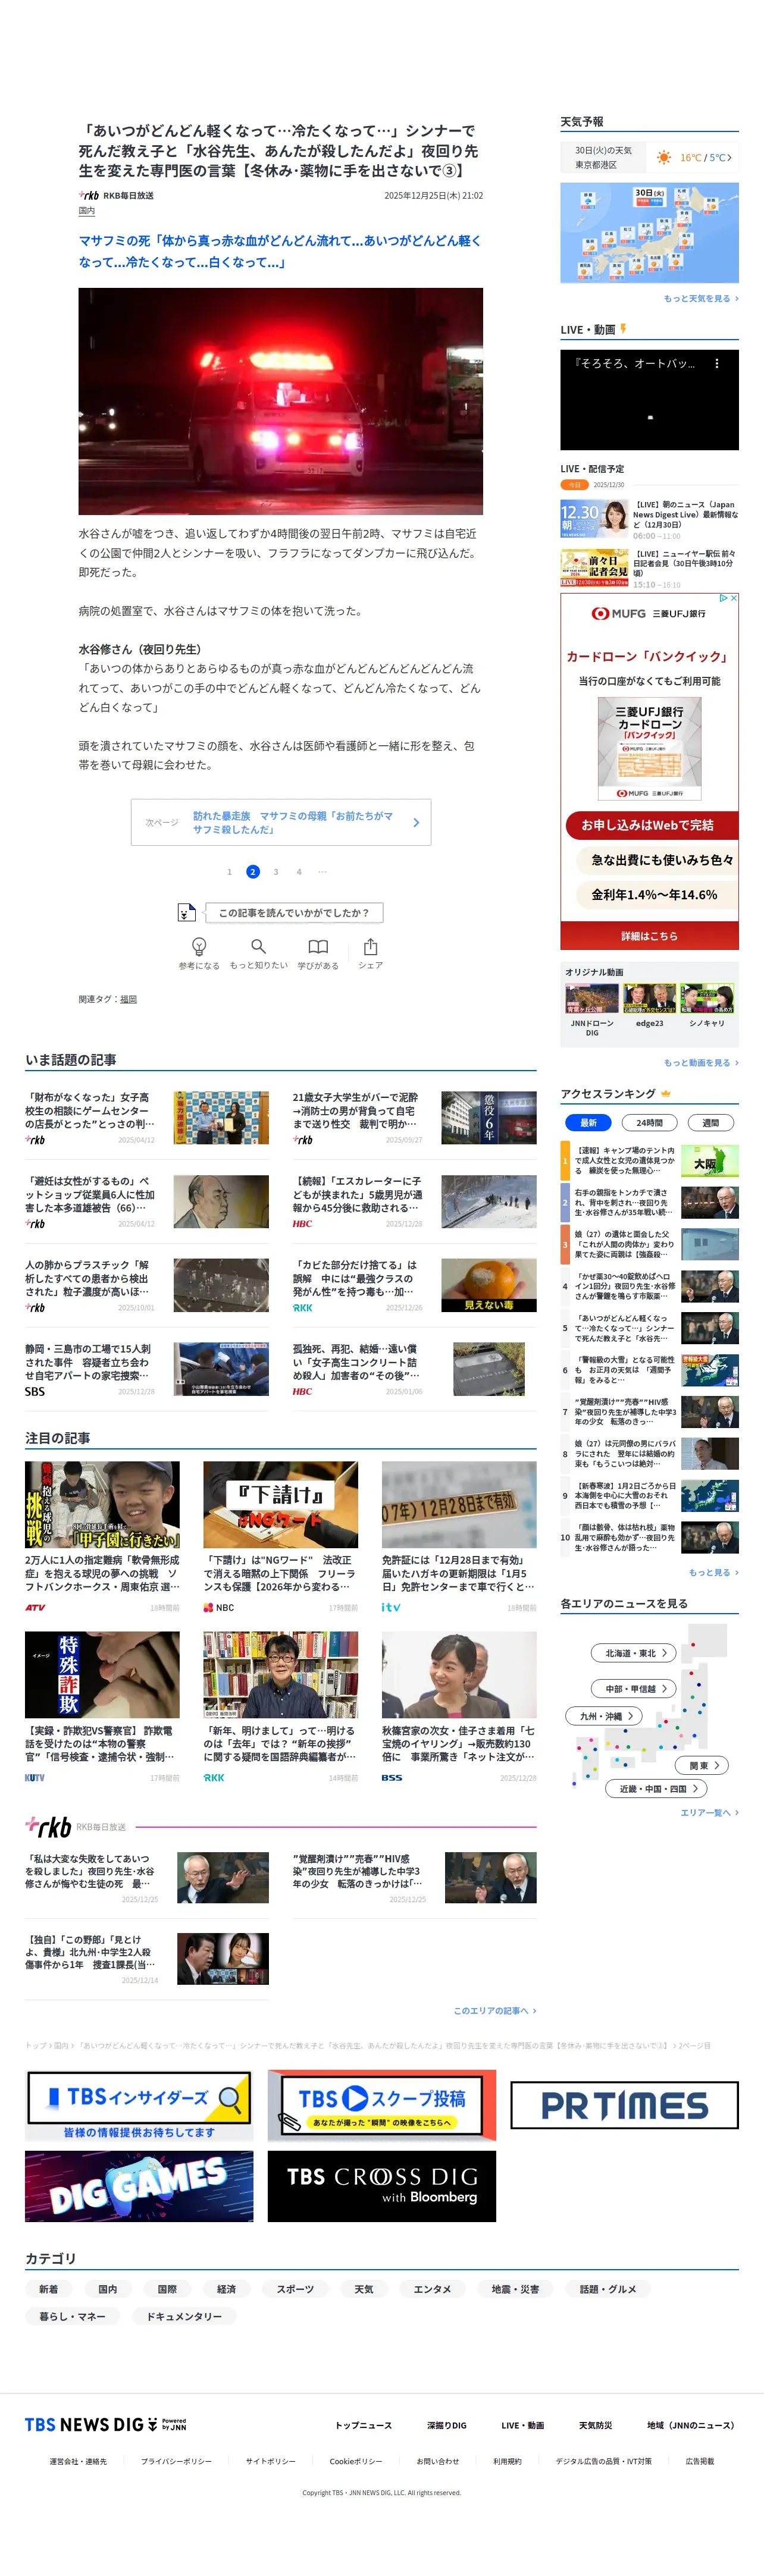Screen dimensions: 764x2576
Task: Select the ドキュメンタリー category chip
Action: point(184,2316)
